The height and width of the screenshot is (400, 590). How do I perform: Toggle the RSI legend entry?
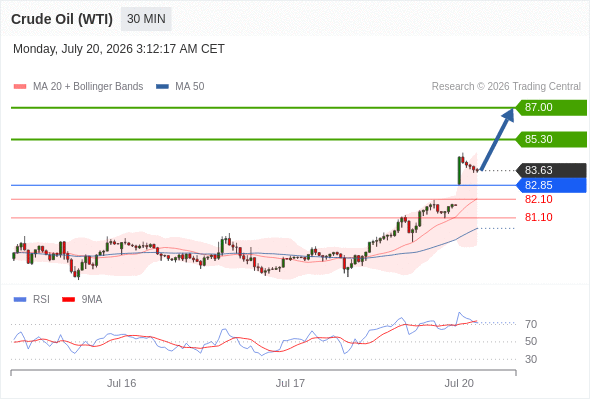[32, 300]
